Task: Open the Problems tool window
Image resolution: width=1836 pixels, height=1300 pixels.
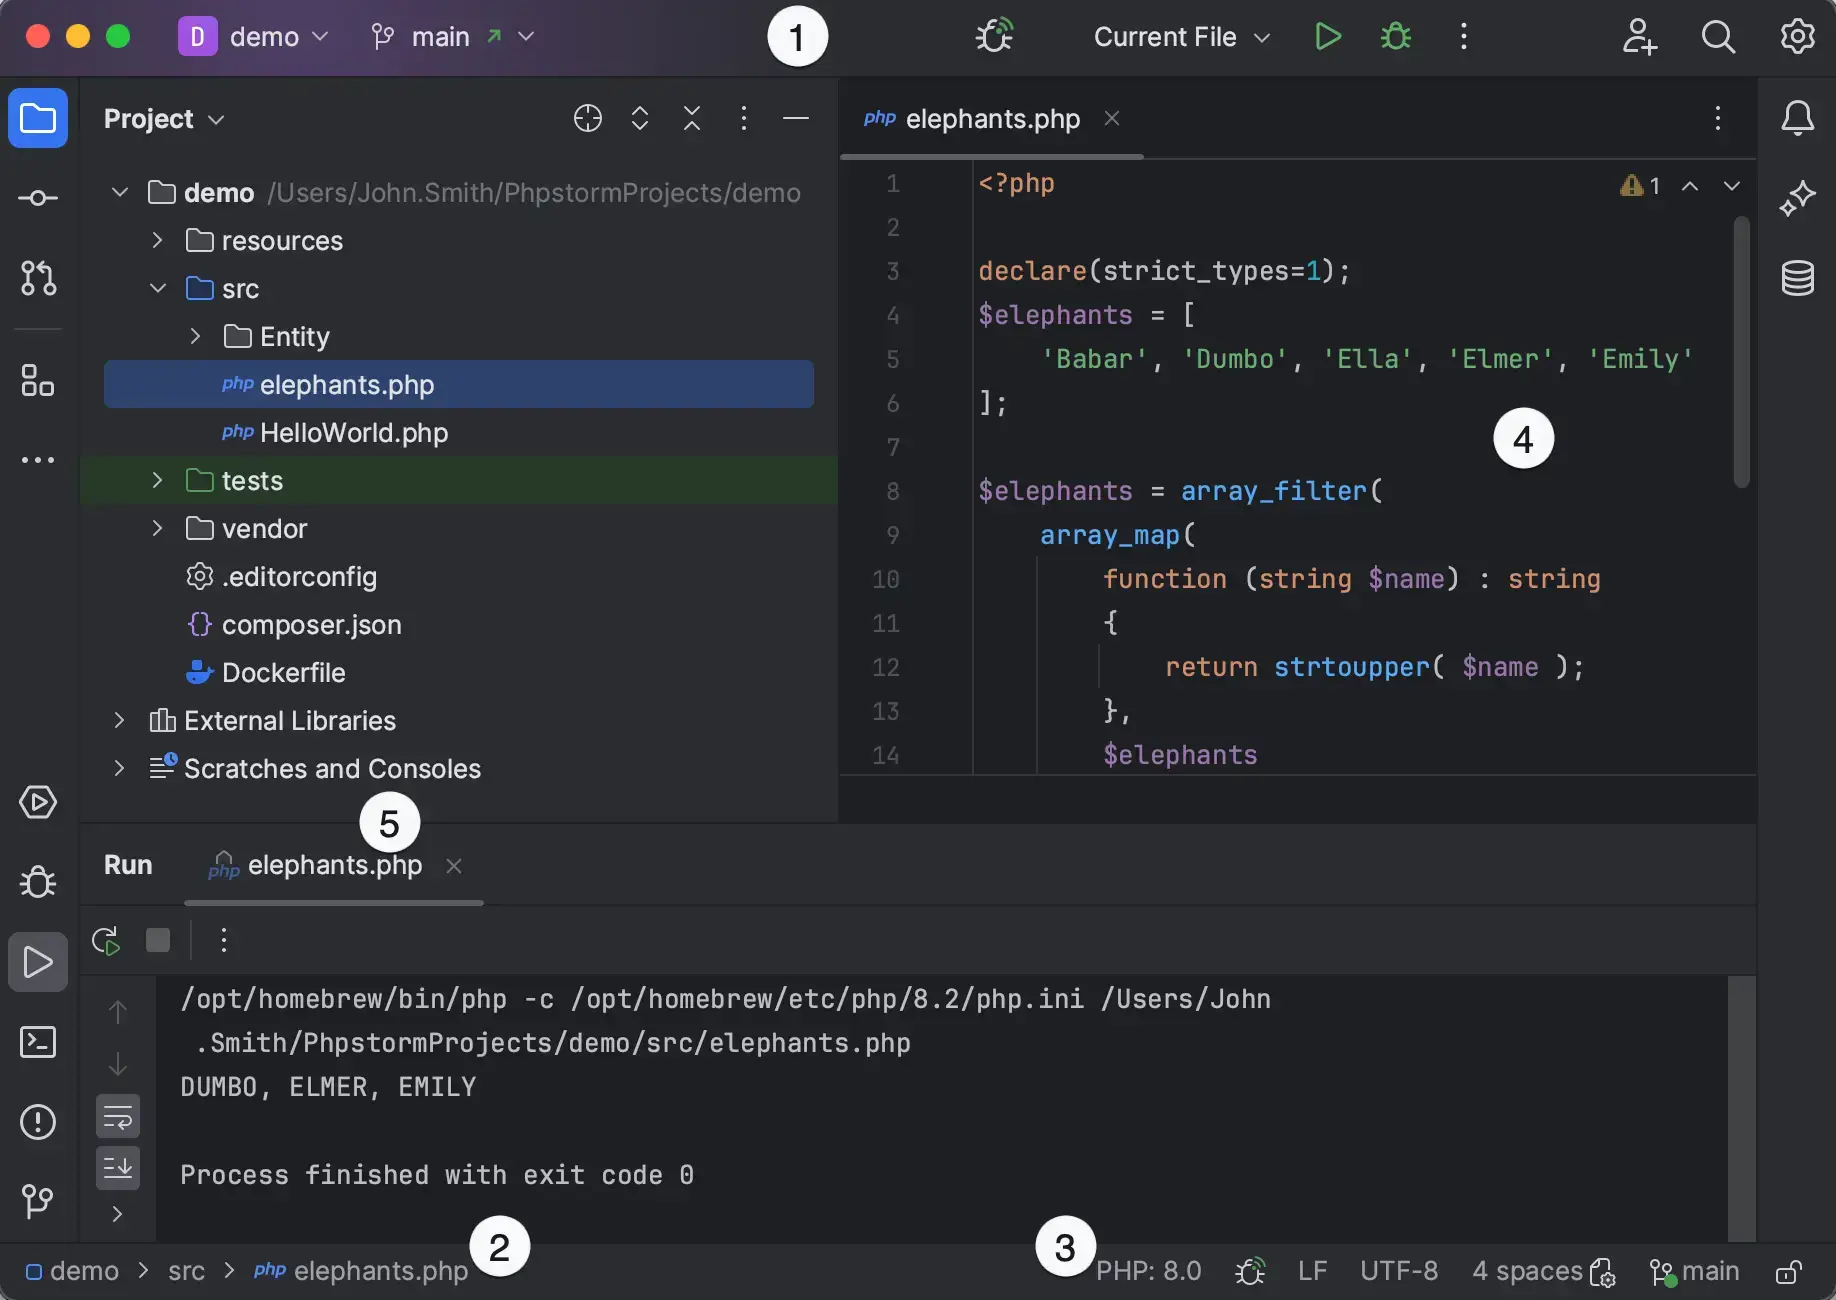Action: (x=38, y=1122)
